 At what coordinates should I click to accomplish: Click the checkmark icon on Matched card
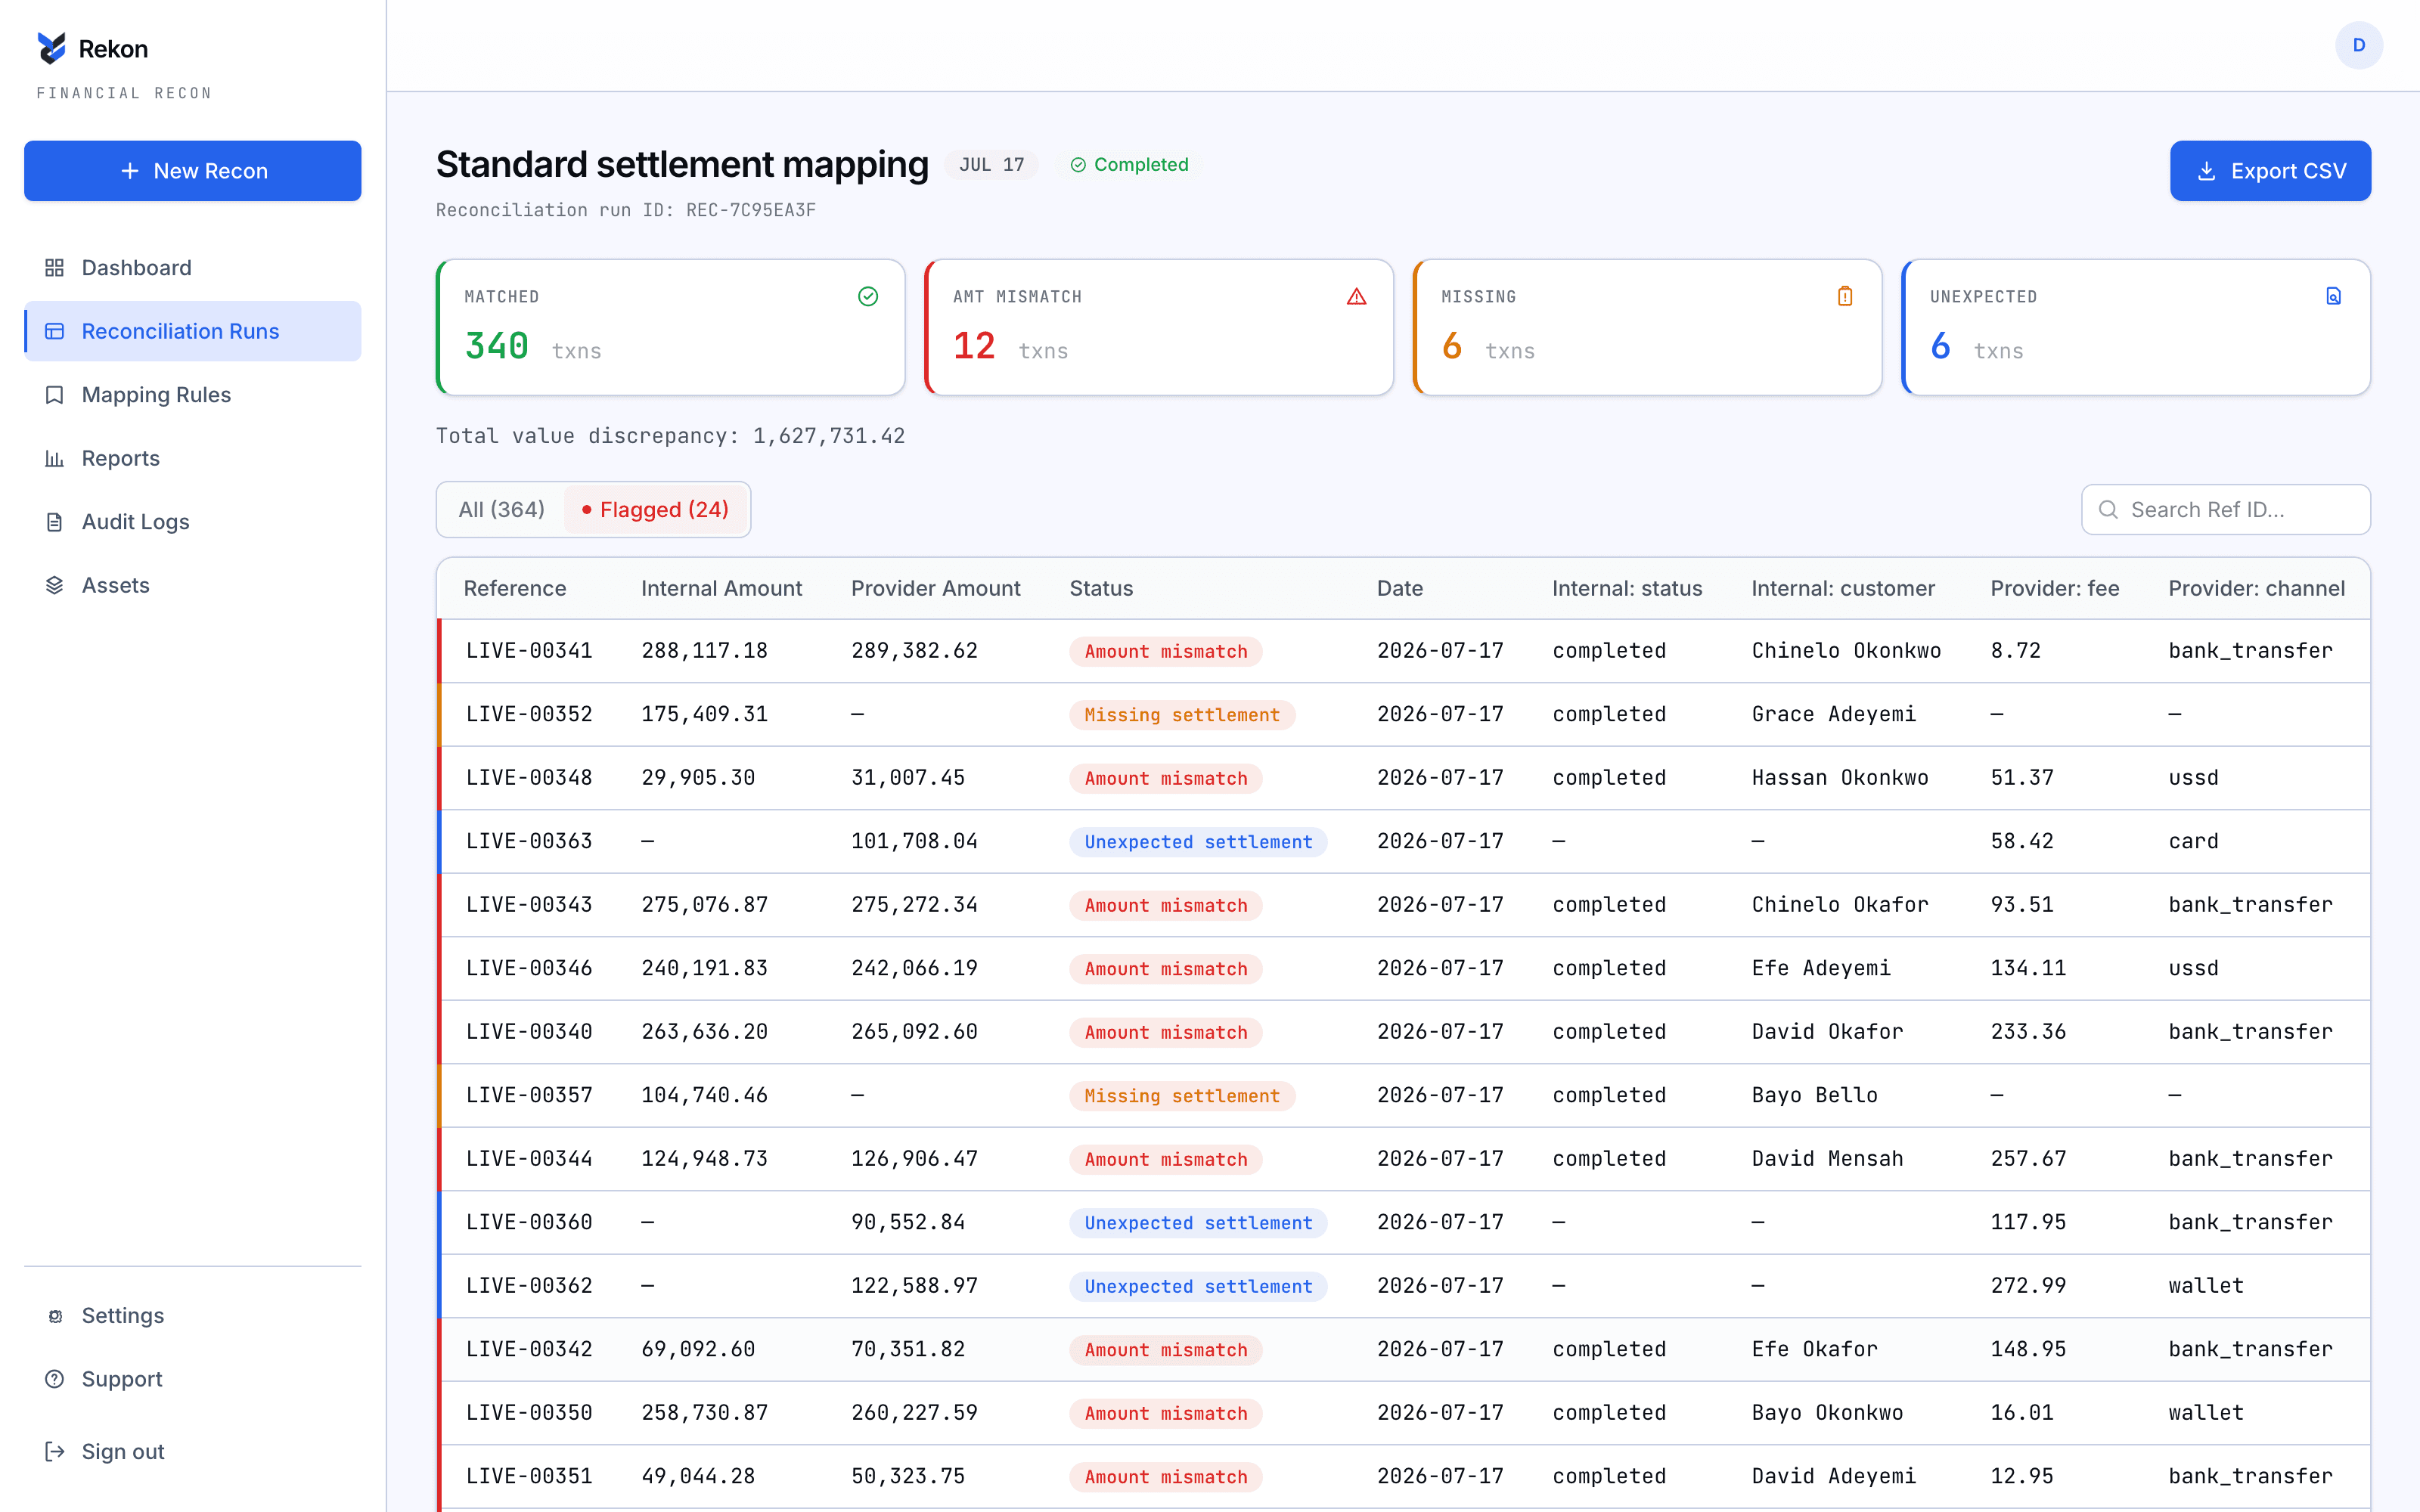click(868, 296)
